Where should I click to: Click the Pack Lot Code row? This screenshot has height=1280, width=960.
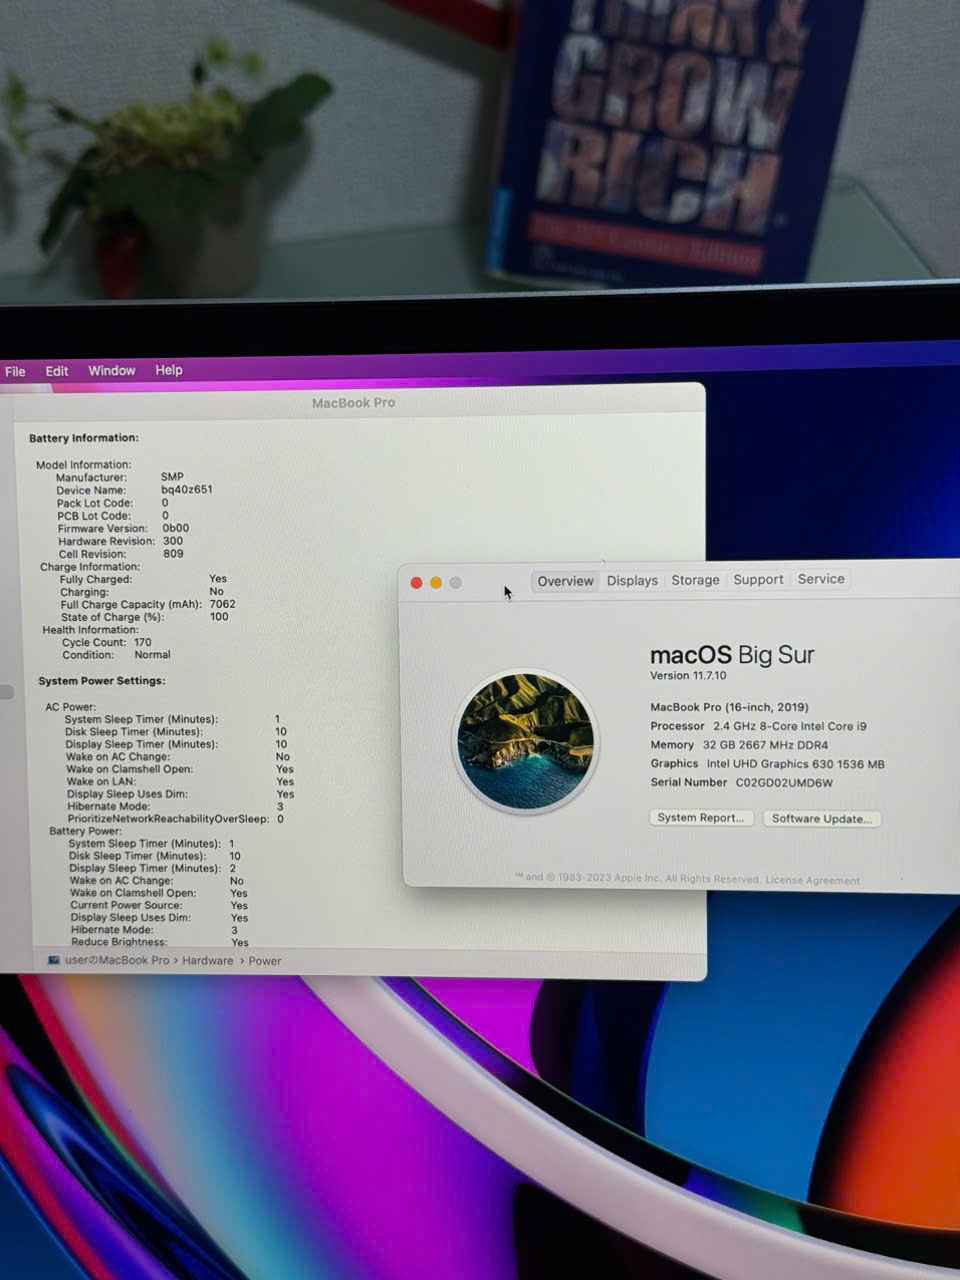coord(113,503)
